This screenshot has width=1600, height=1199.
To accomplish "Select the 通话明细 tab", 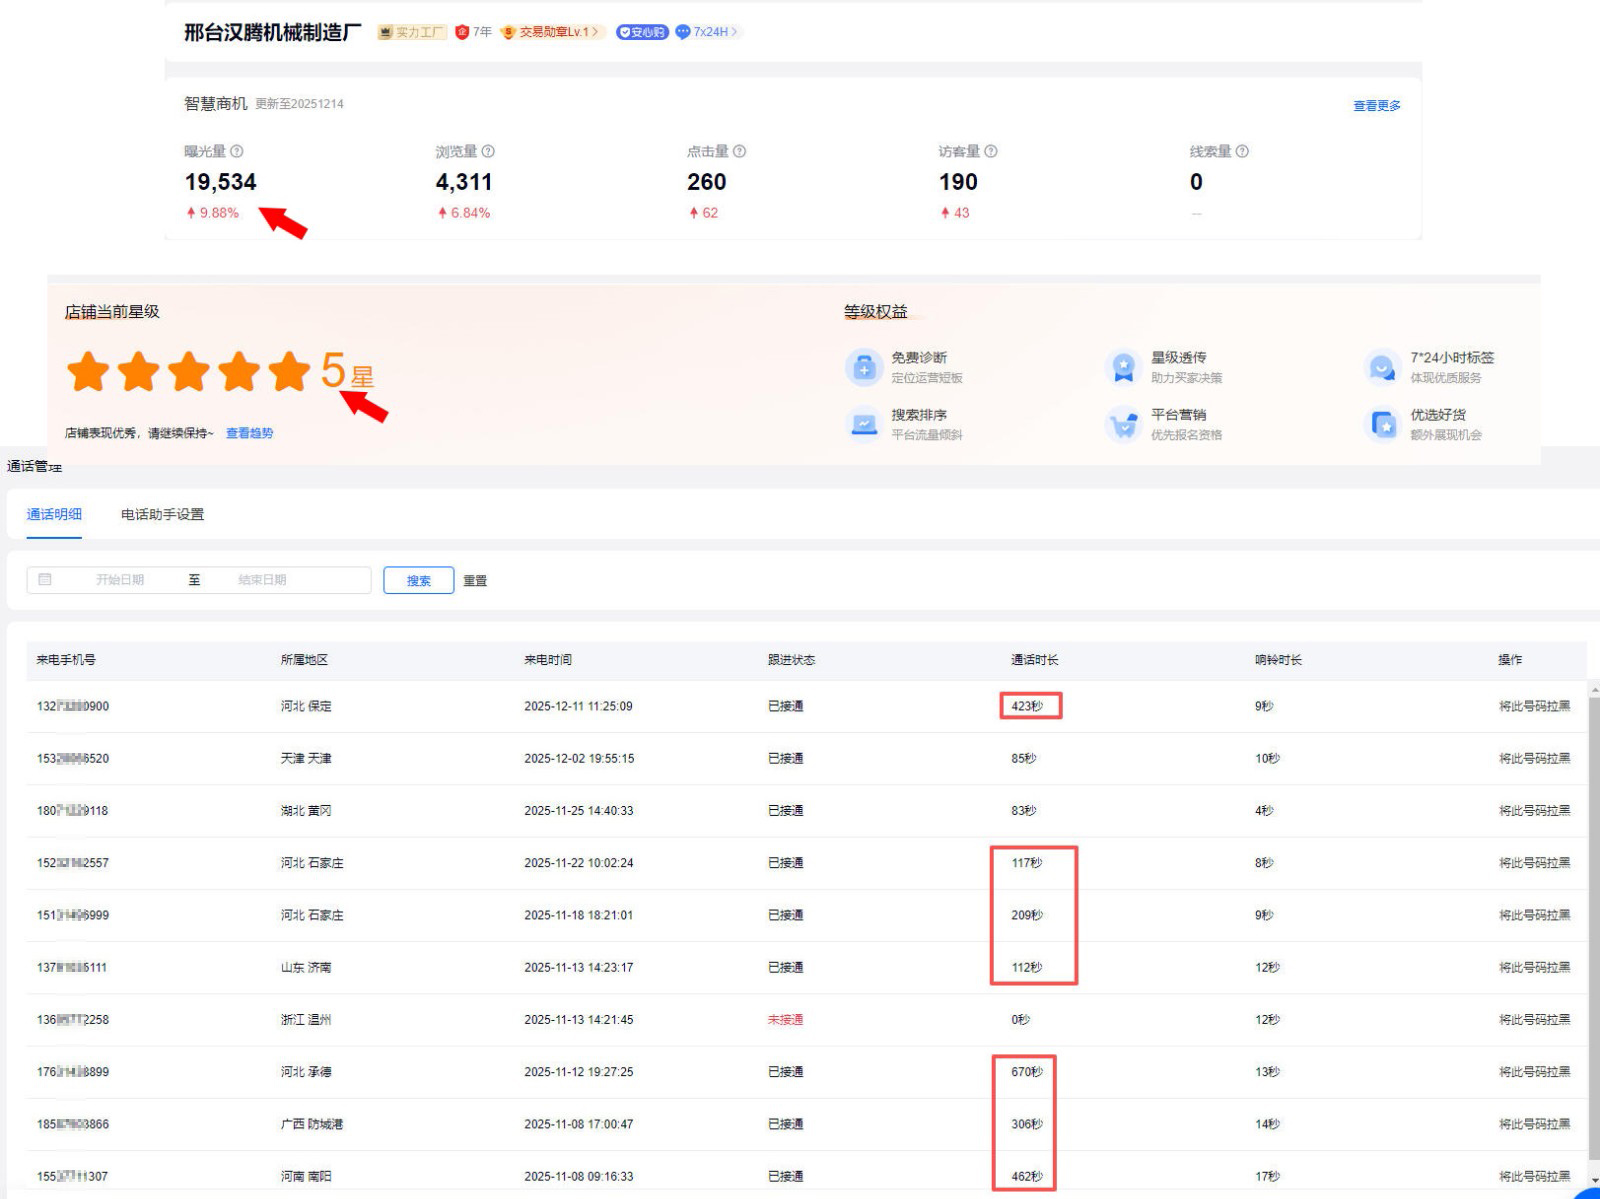I will click(x=54, y=514).
